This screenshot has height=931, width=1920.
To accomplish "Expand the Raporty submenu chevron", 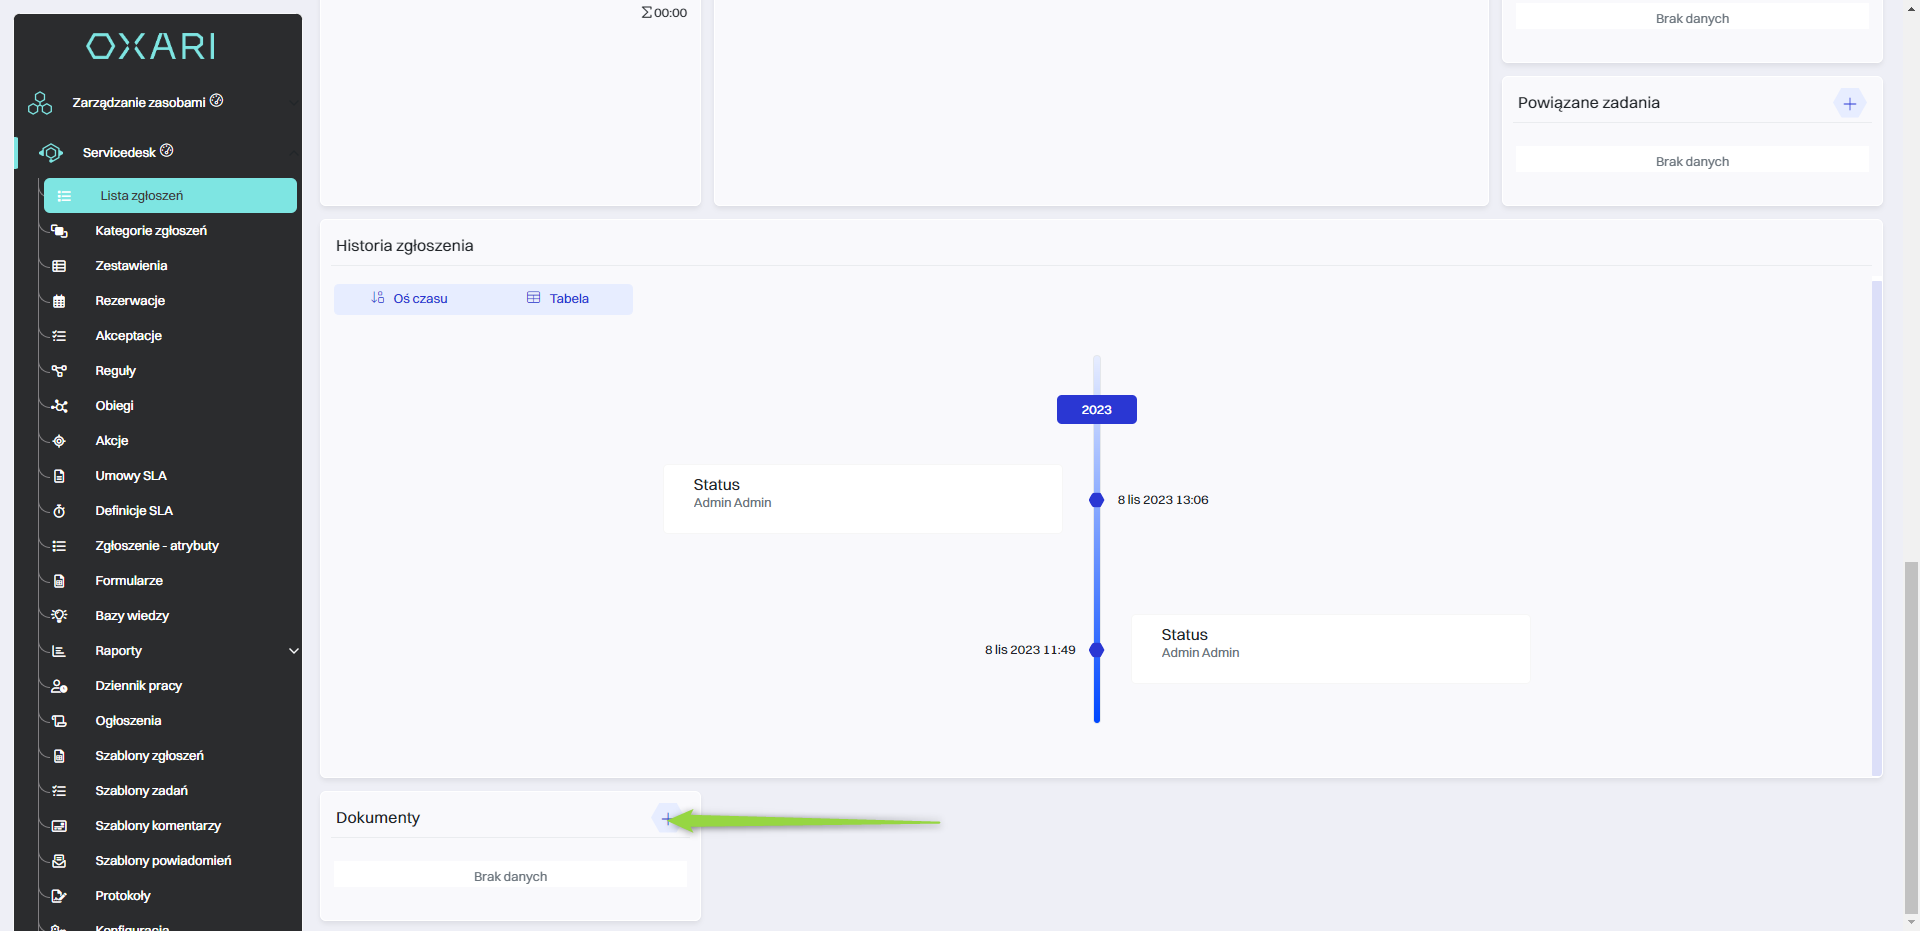I will [x=293, y=651].
